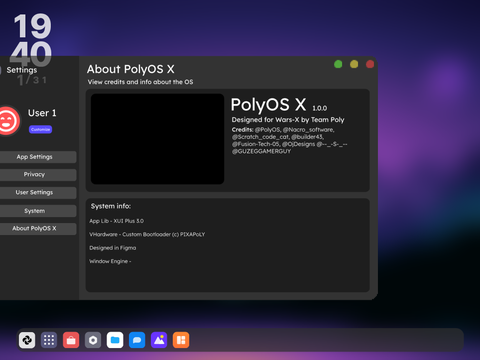Click the 'User 1' name text
480x360 pixels.
[x=42, y=113]
